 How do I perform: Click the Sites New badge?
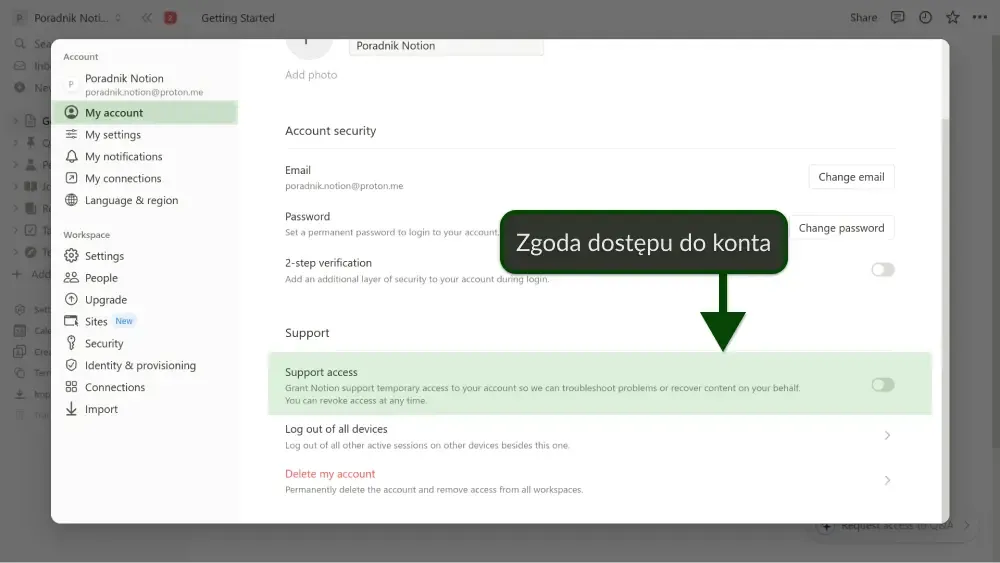click(x=124, y=321)
